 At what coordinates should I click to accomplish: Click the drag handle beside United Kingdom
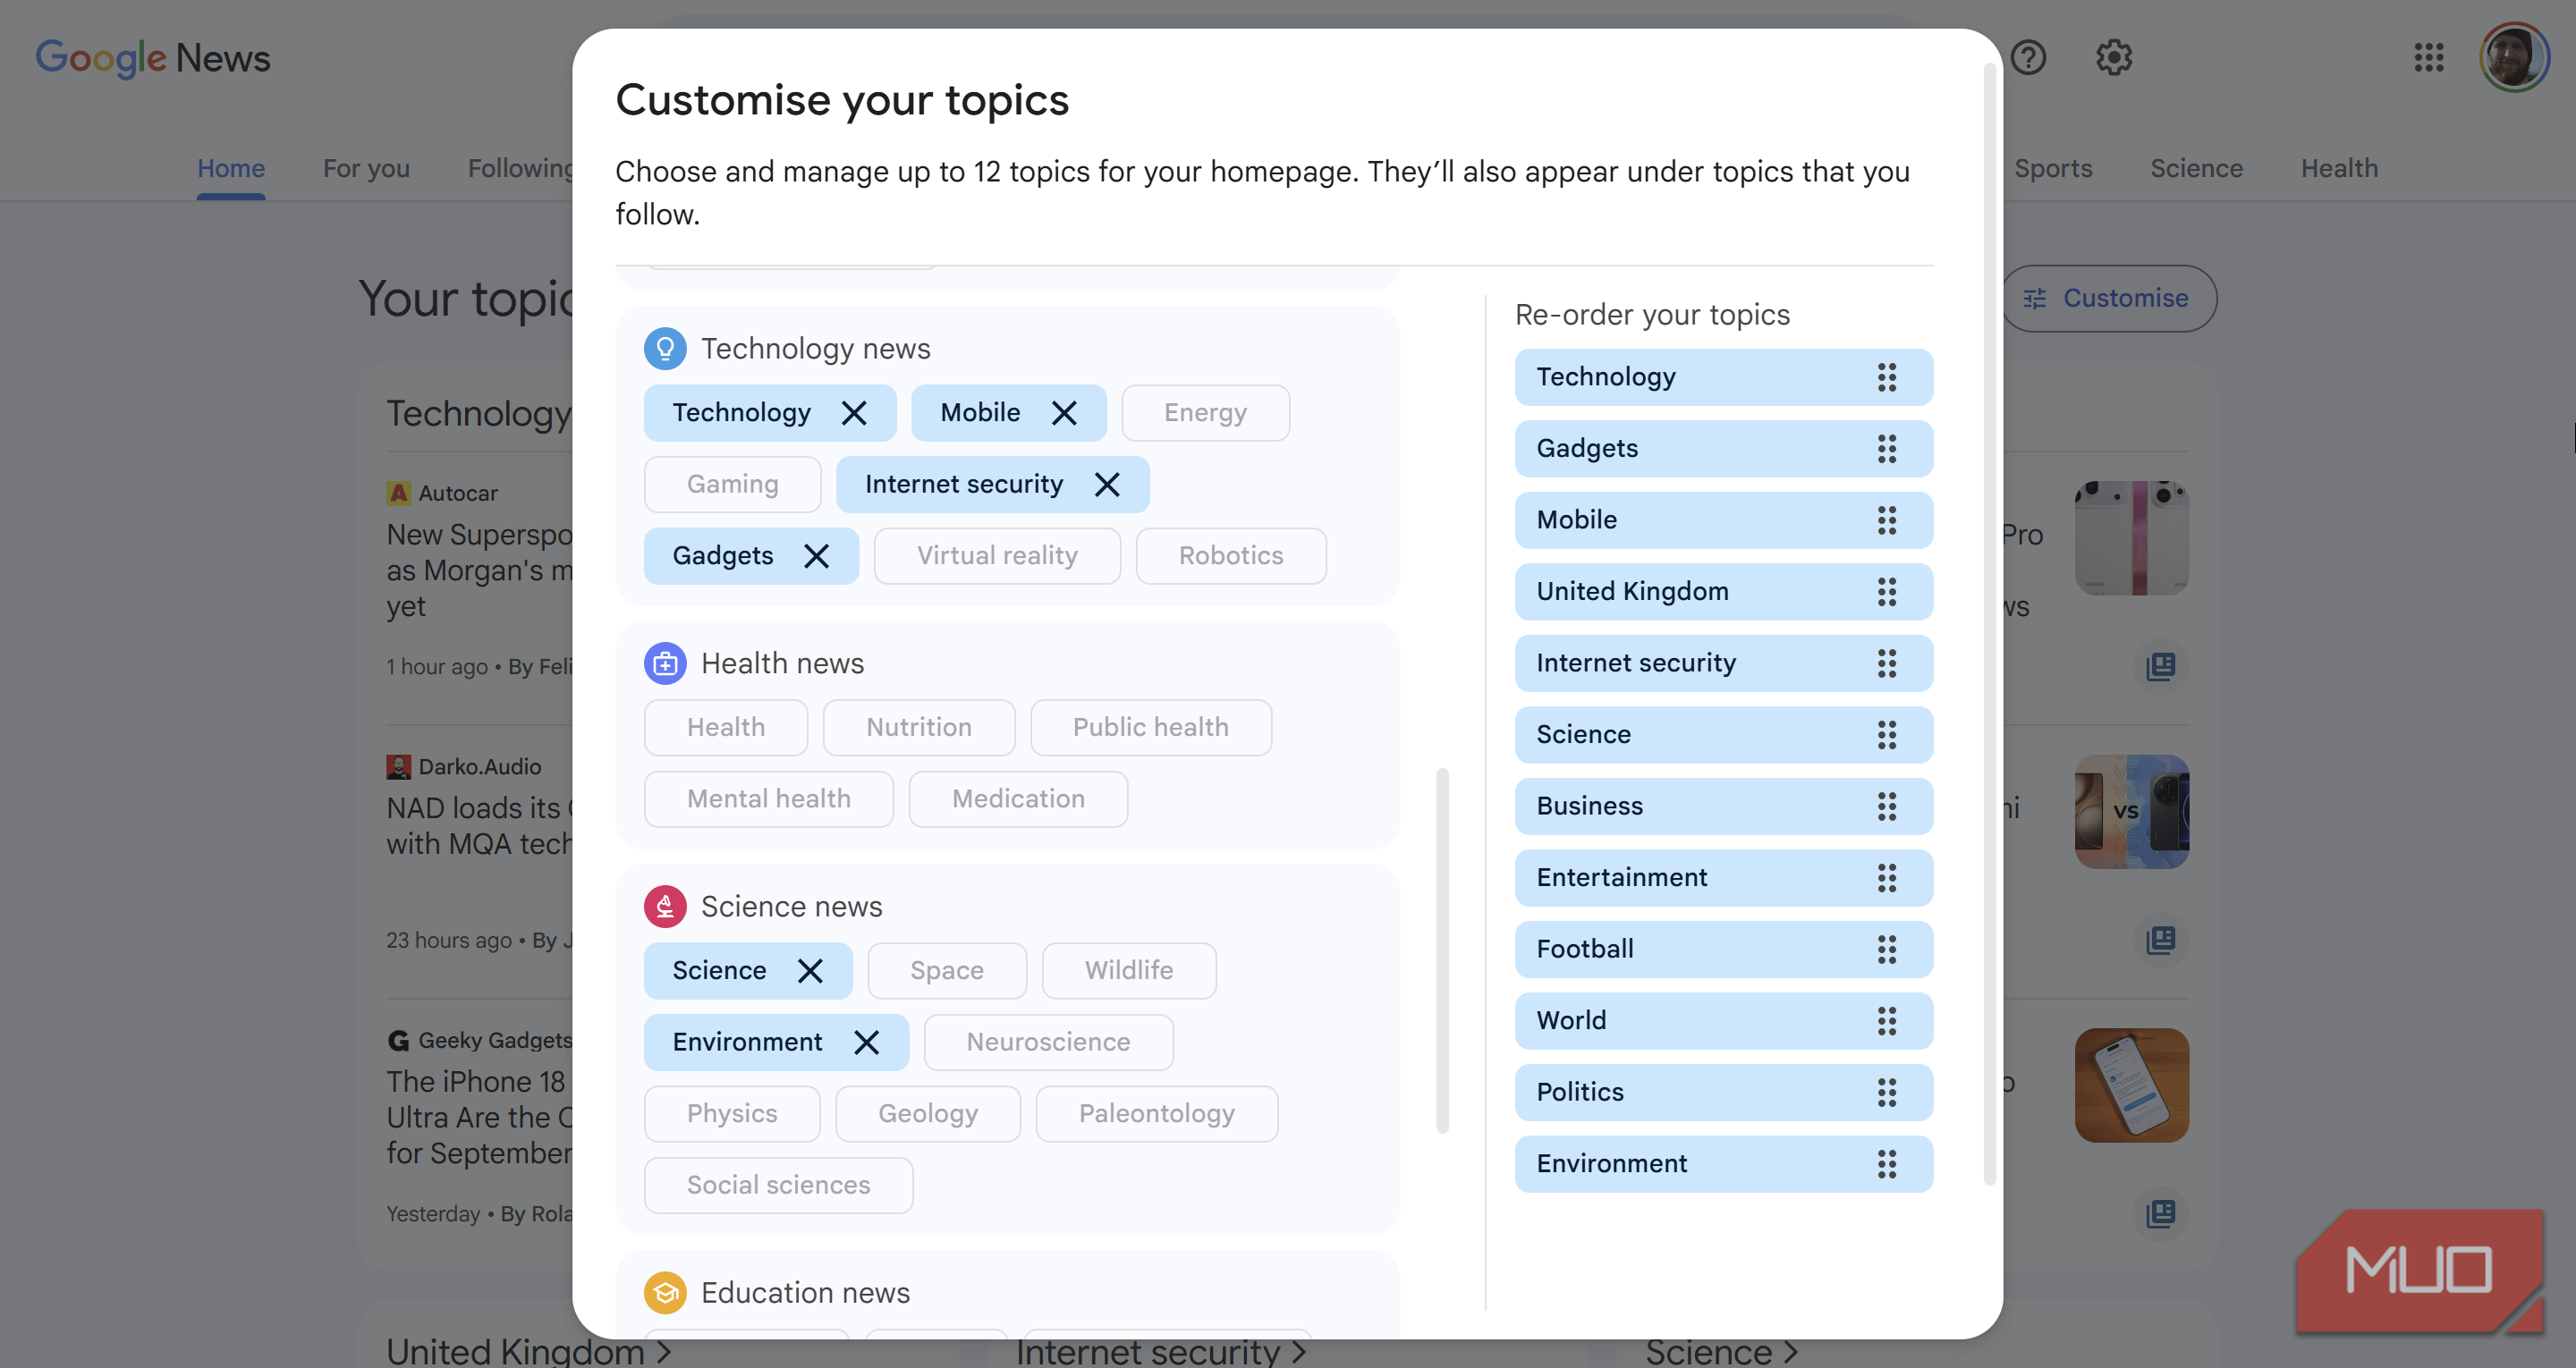1887,592
